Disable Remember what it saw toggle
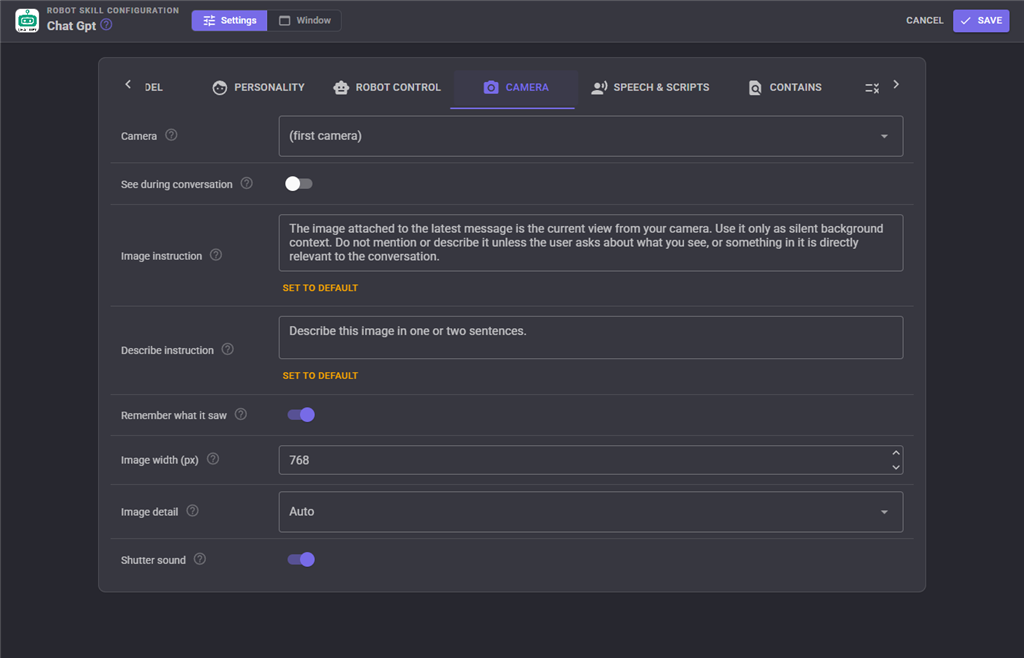 pos(301,415)
